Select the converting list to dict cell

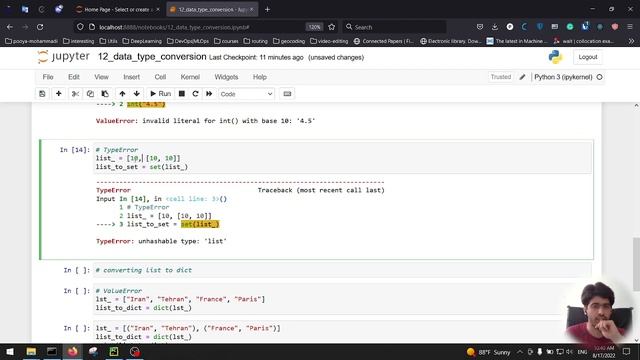pos(342,270)
